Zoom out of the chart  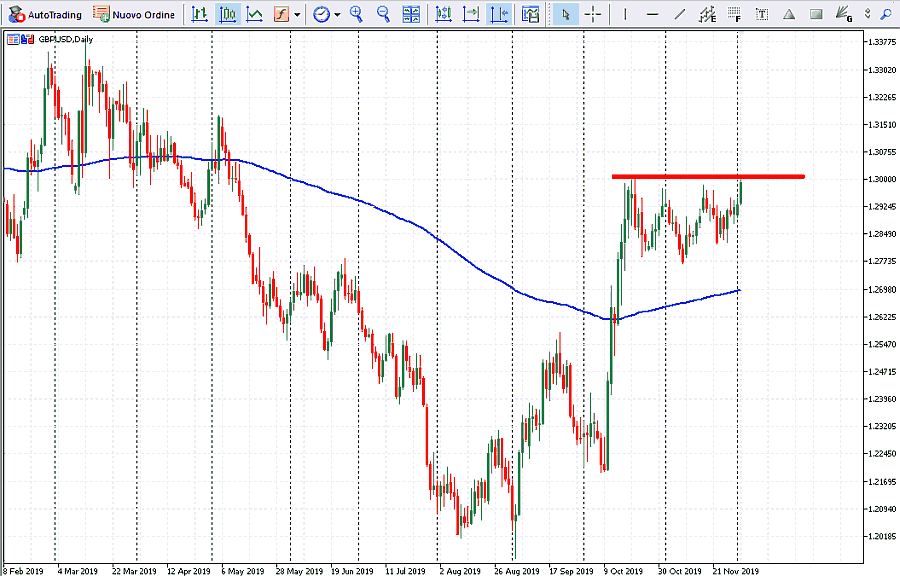coord(383,14)
